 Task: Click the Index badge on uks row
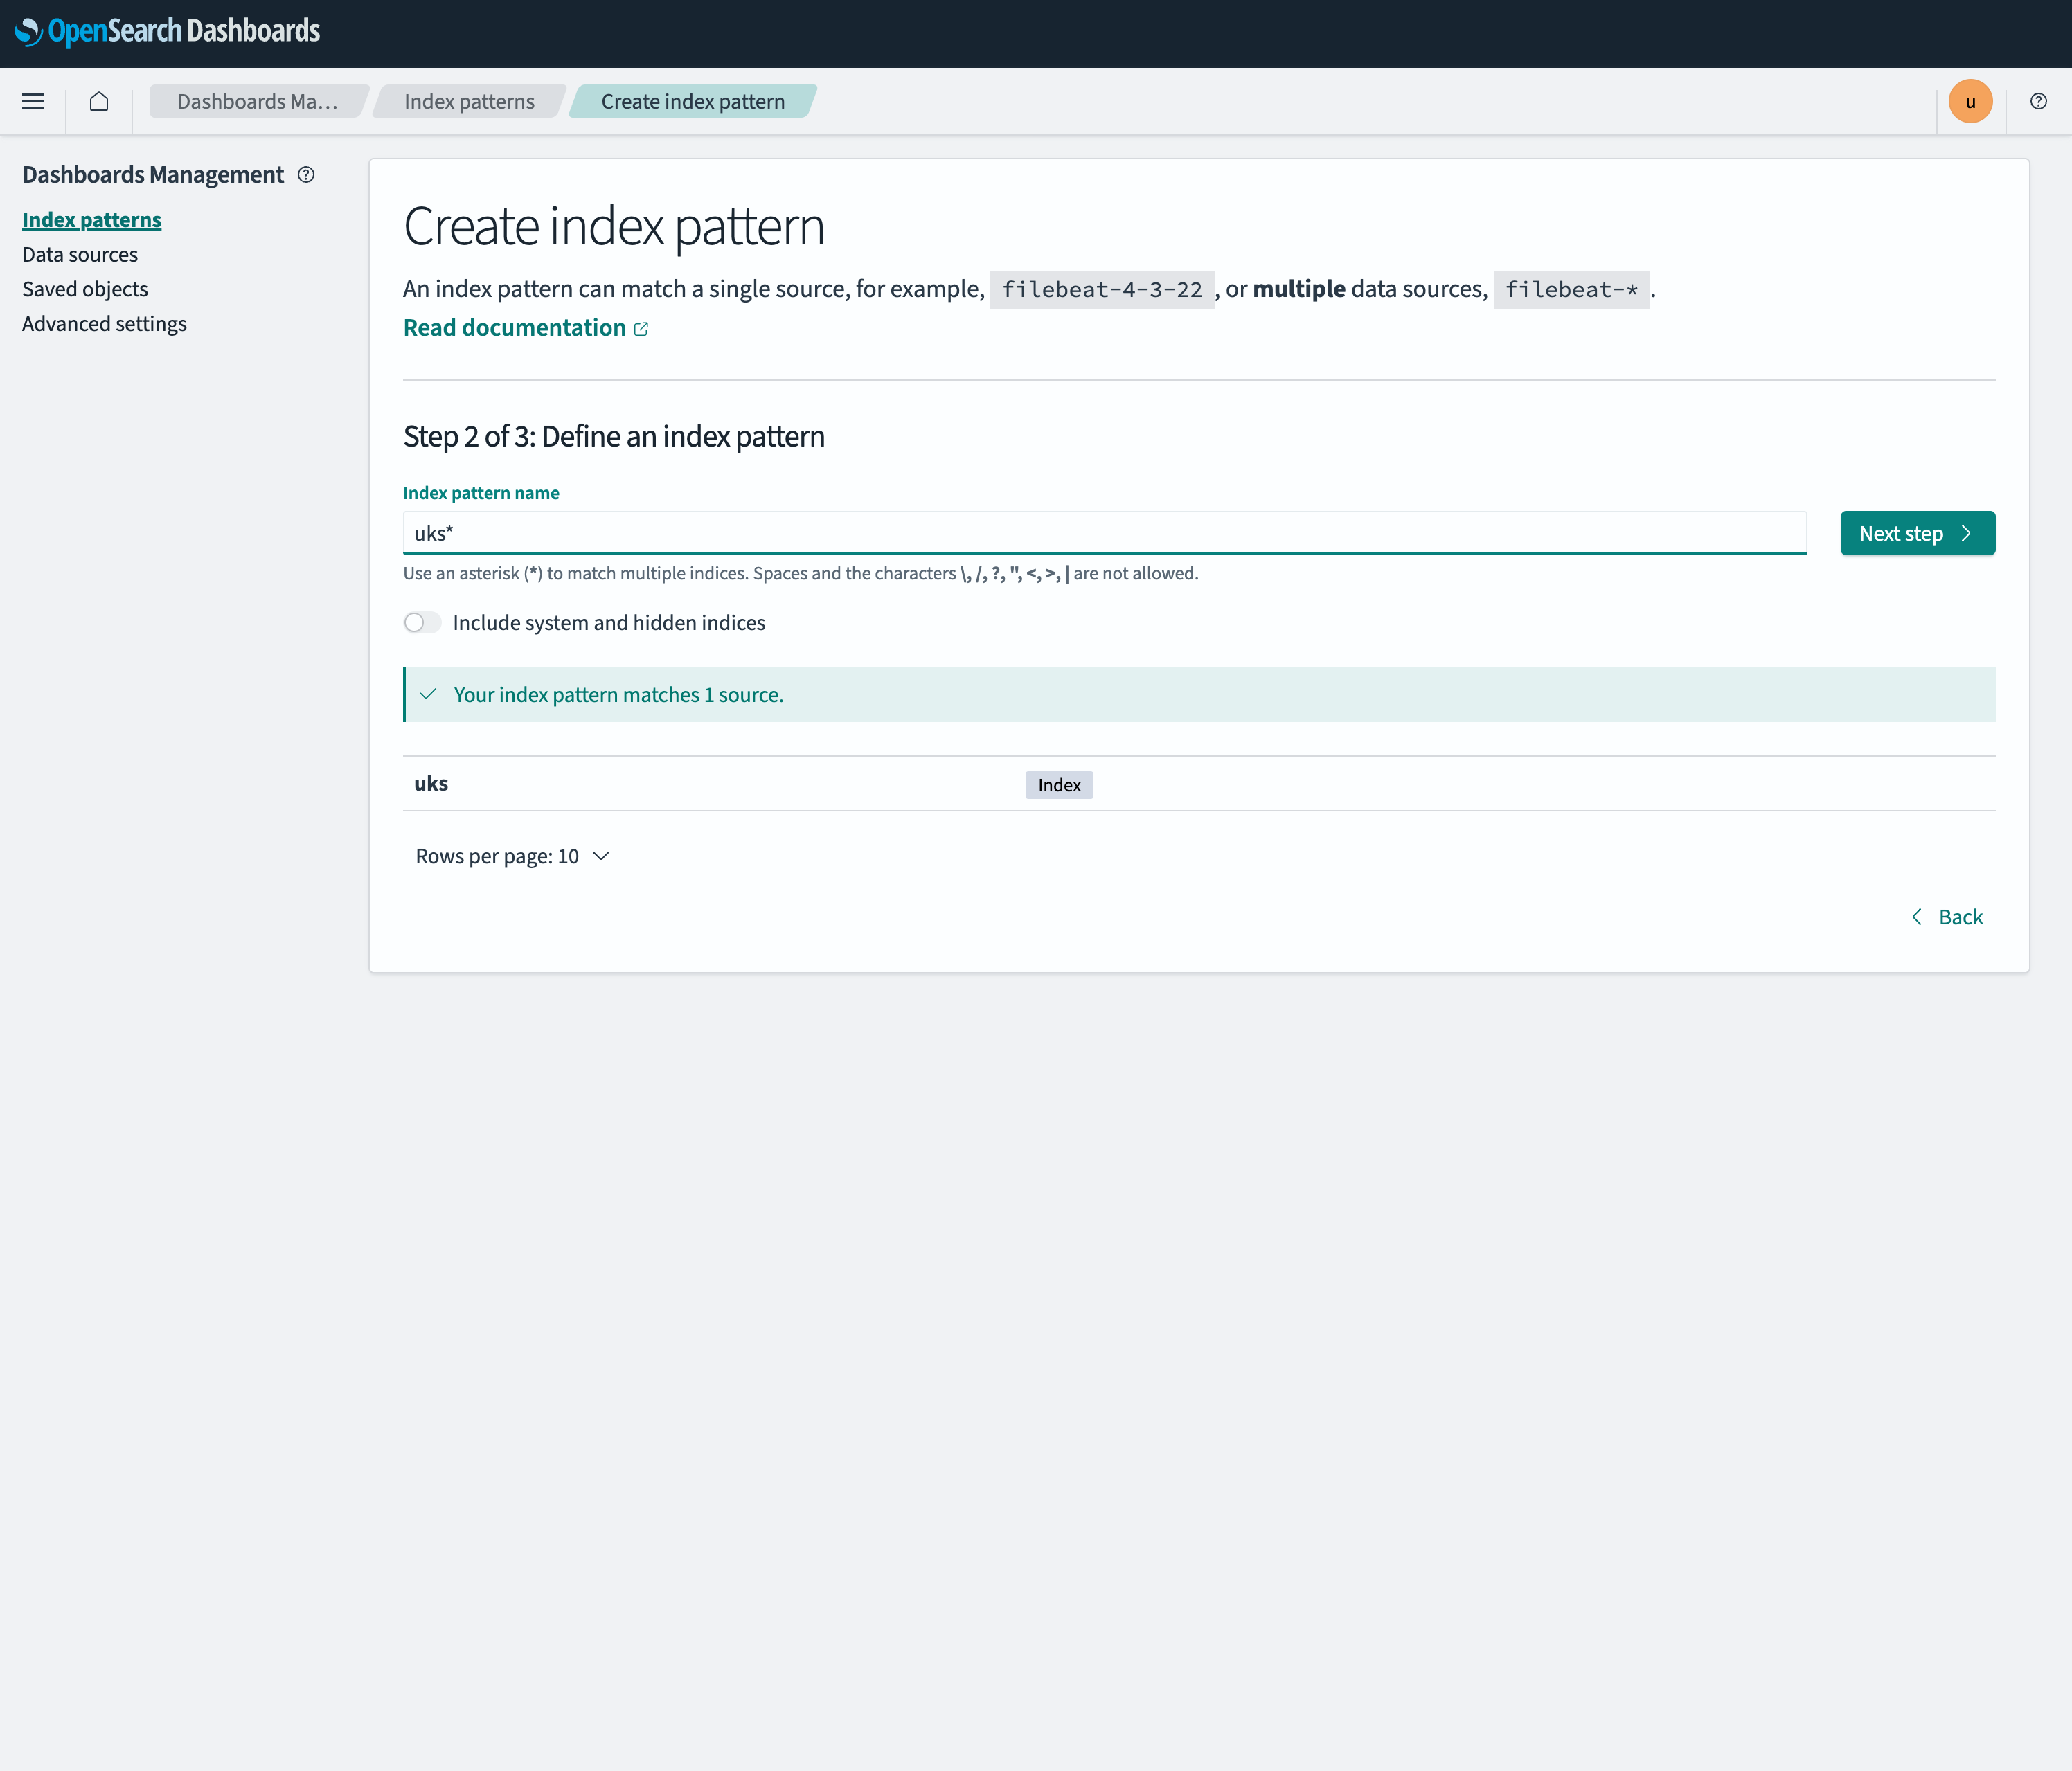(1059, 785)
